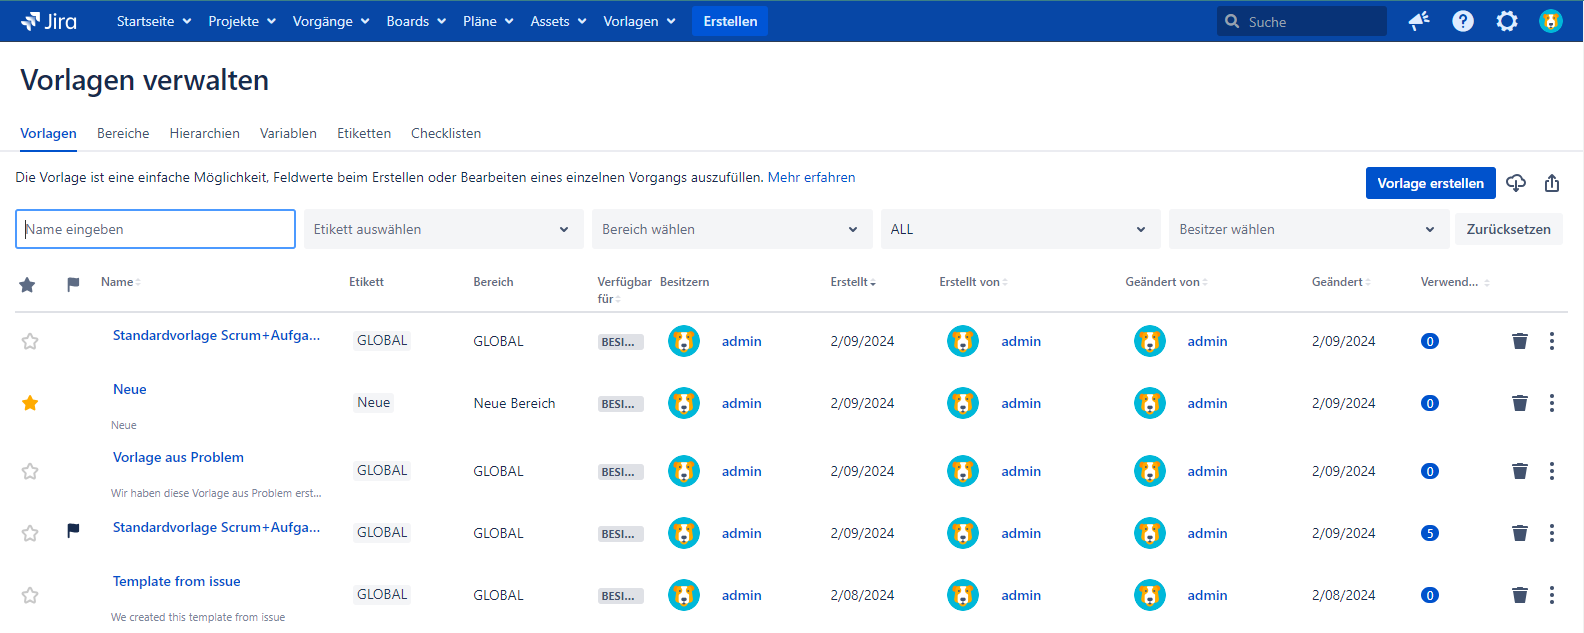Click the Name eingeben filter field
Screen dimensions: 1584x633
tap(155, 229)
